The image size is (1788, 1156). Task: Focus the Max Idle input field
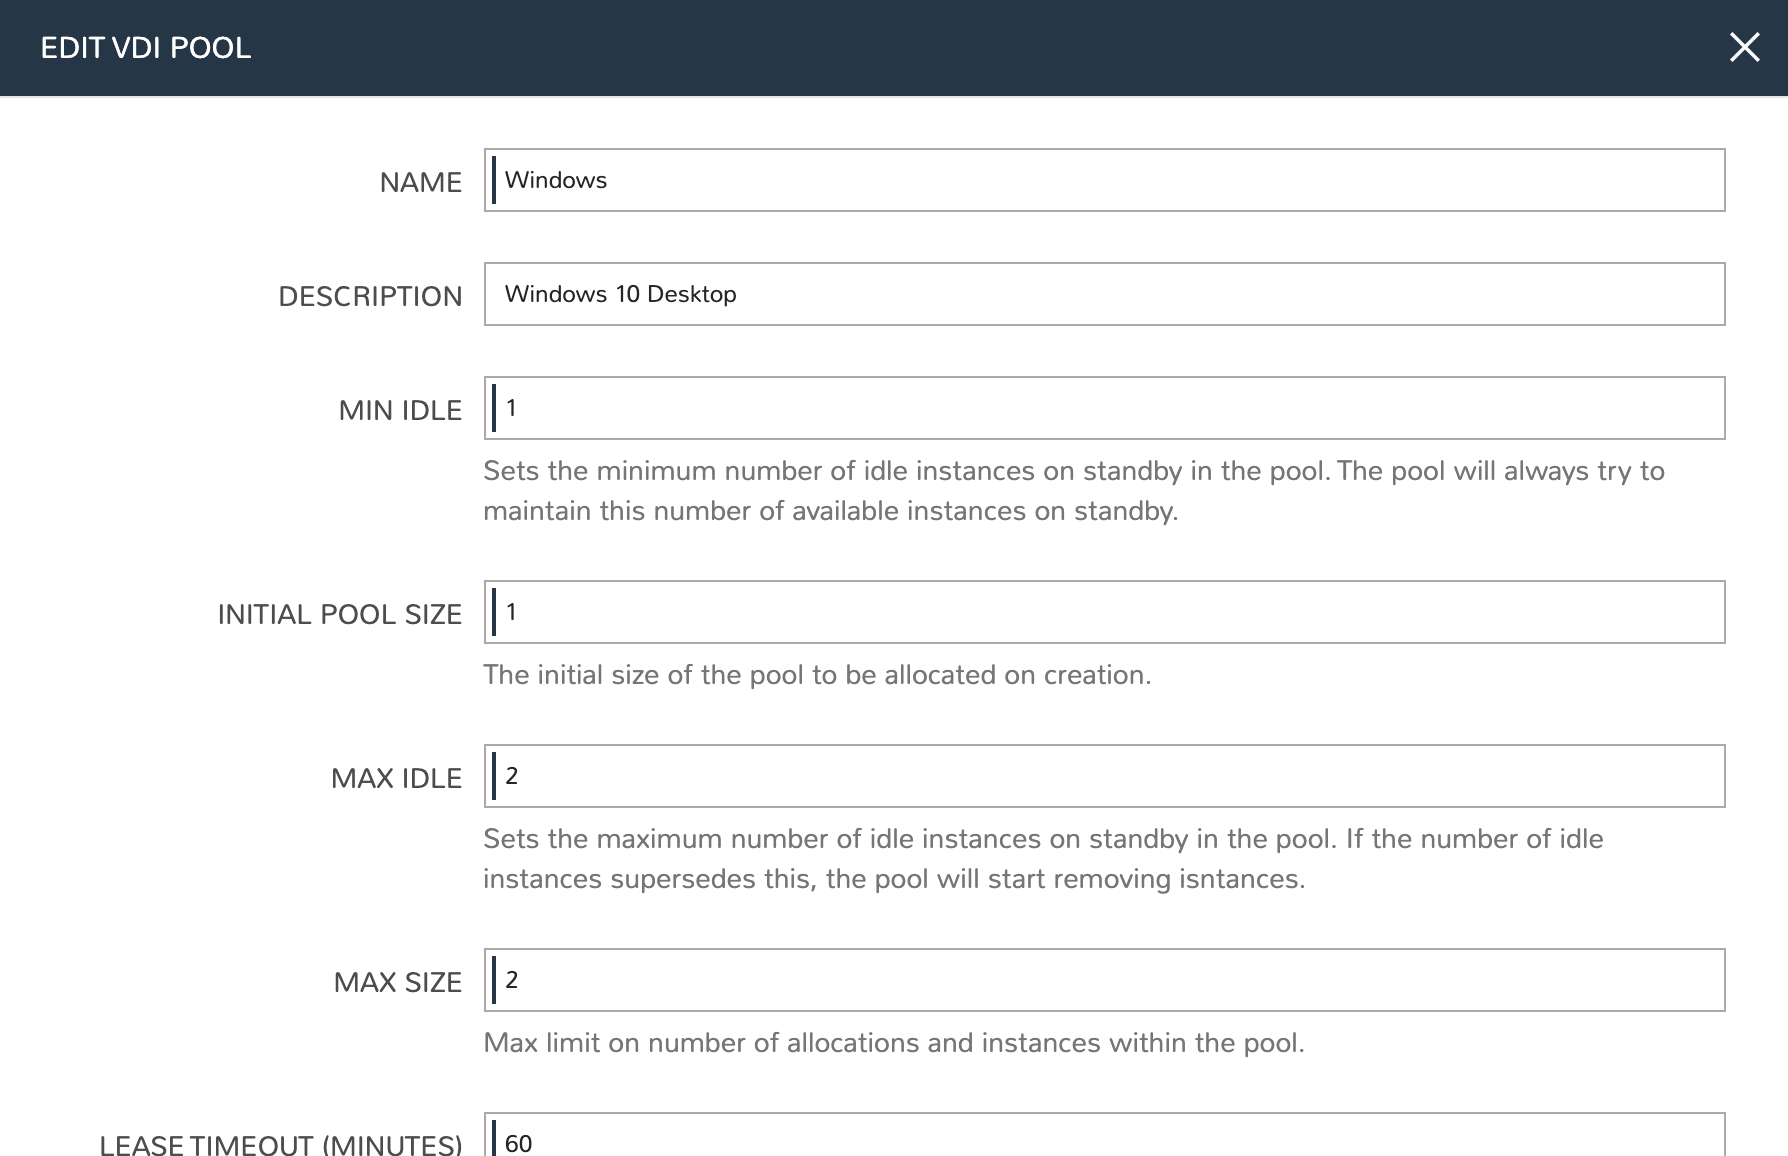point(1104,776)
